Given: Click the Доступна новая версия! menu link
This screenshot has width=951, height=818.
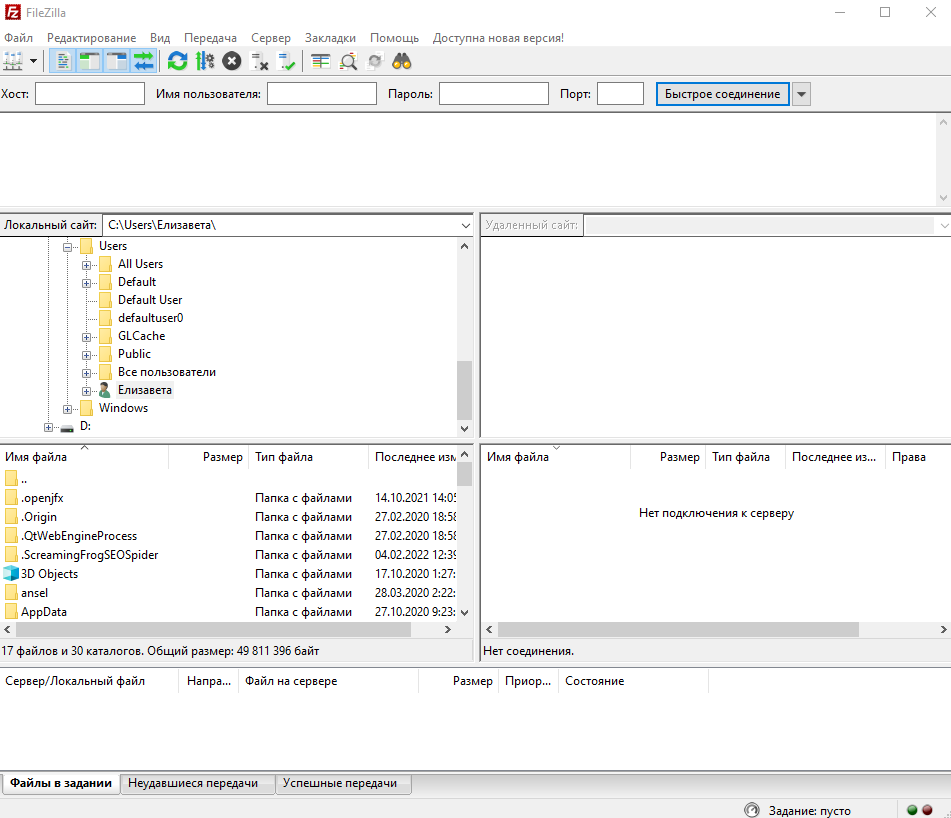Looking at the screenshot, I should coord(498,38).
